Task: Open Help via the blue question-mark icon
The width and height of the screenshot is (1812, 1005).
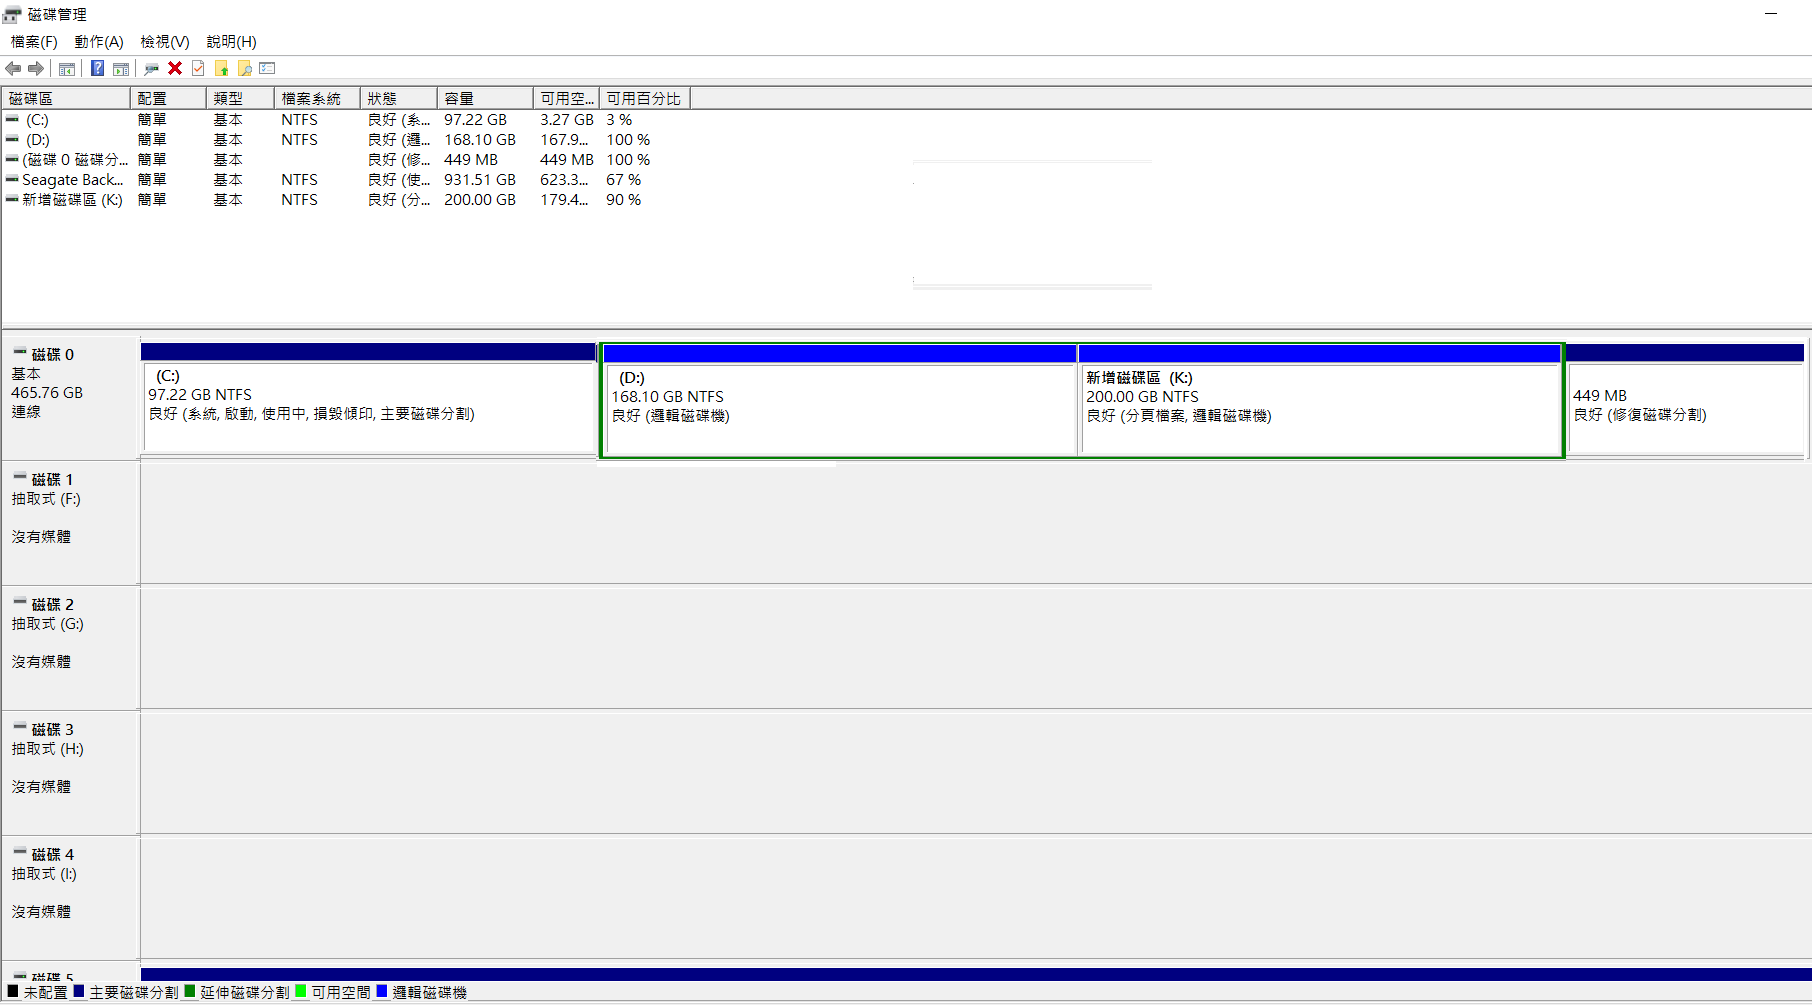Action: click(97, 68)
